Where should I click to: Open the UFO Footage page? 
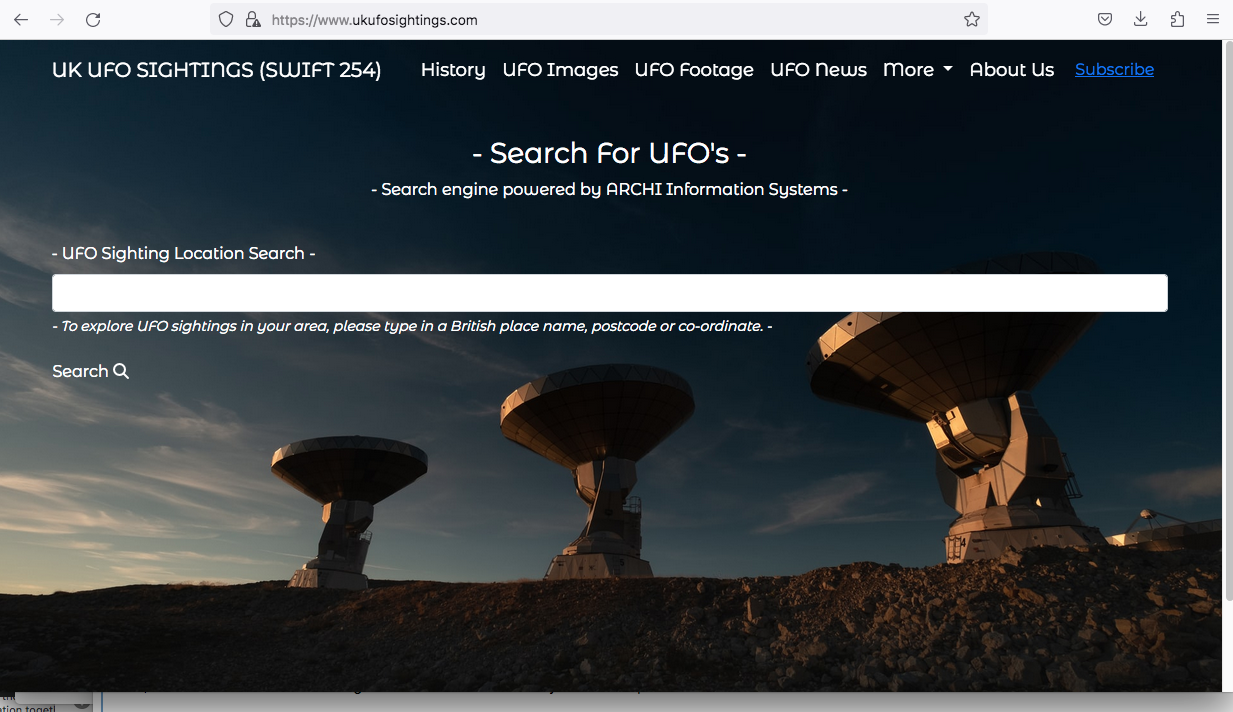694,70
